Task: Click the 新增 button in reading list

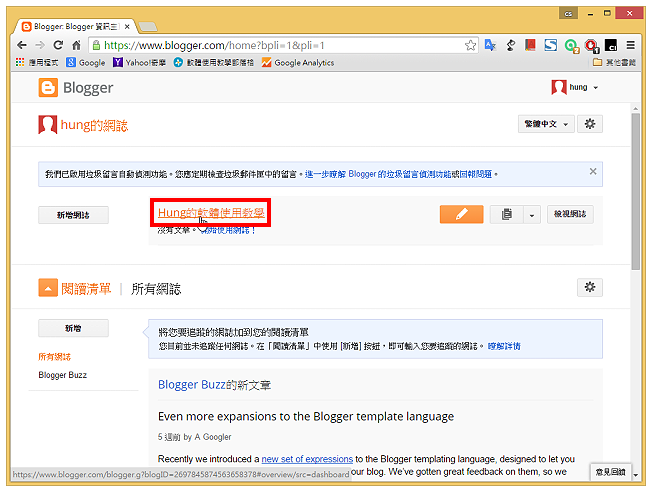Action: (x=73, y=328)
